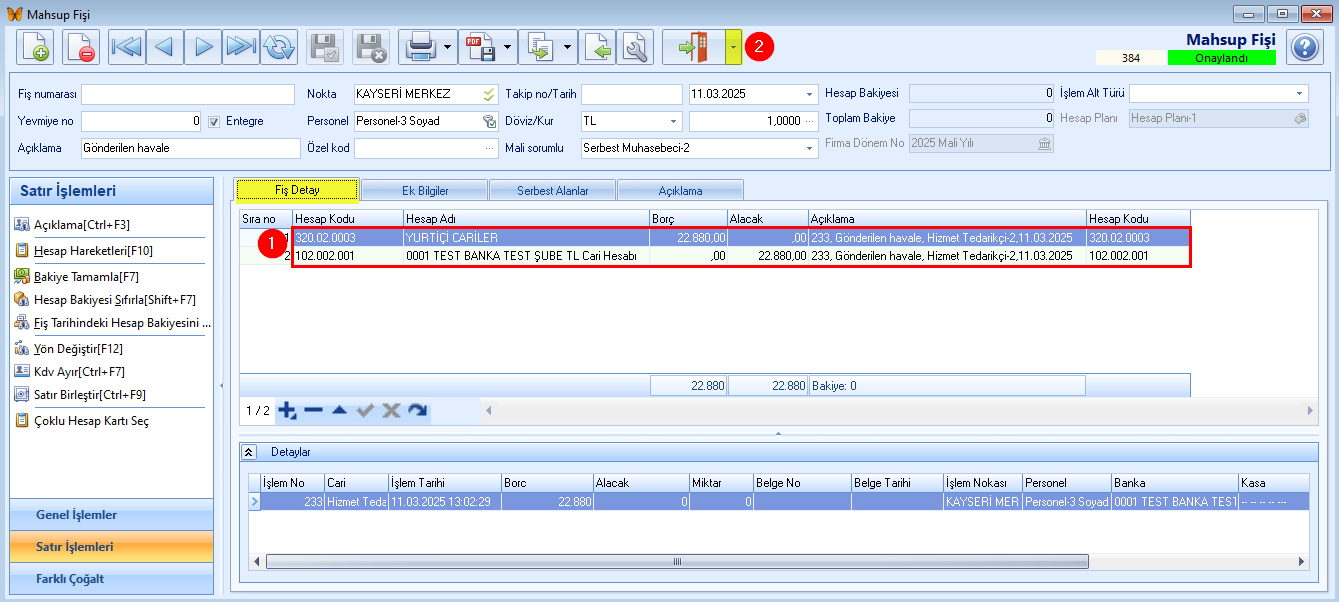Click the minus icon to remove grid row
Image resolution: width=1339 pixels, height=602 pixels.
point(313,410)
